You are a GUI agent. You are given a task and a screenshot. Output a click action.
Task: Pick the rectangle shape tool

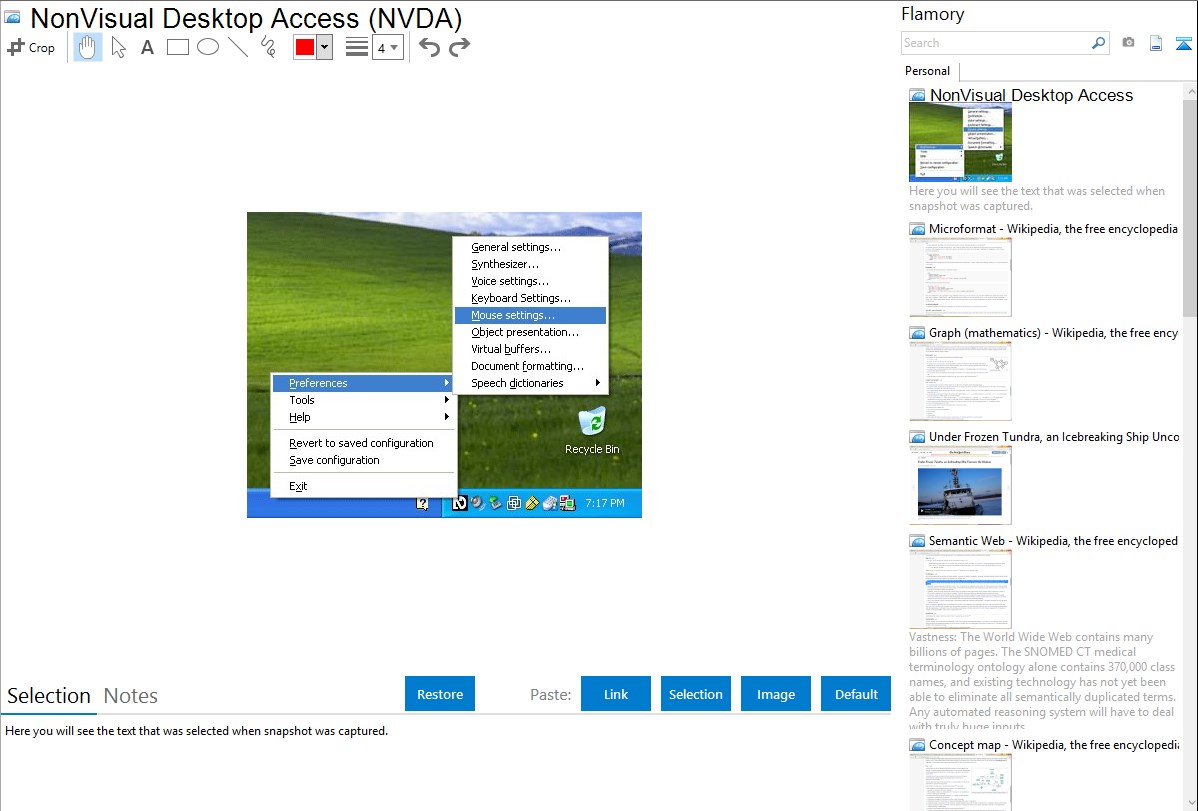click(177, 47)
